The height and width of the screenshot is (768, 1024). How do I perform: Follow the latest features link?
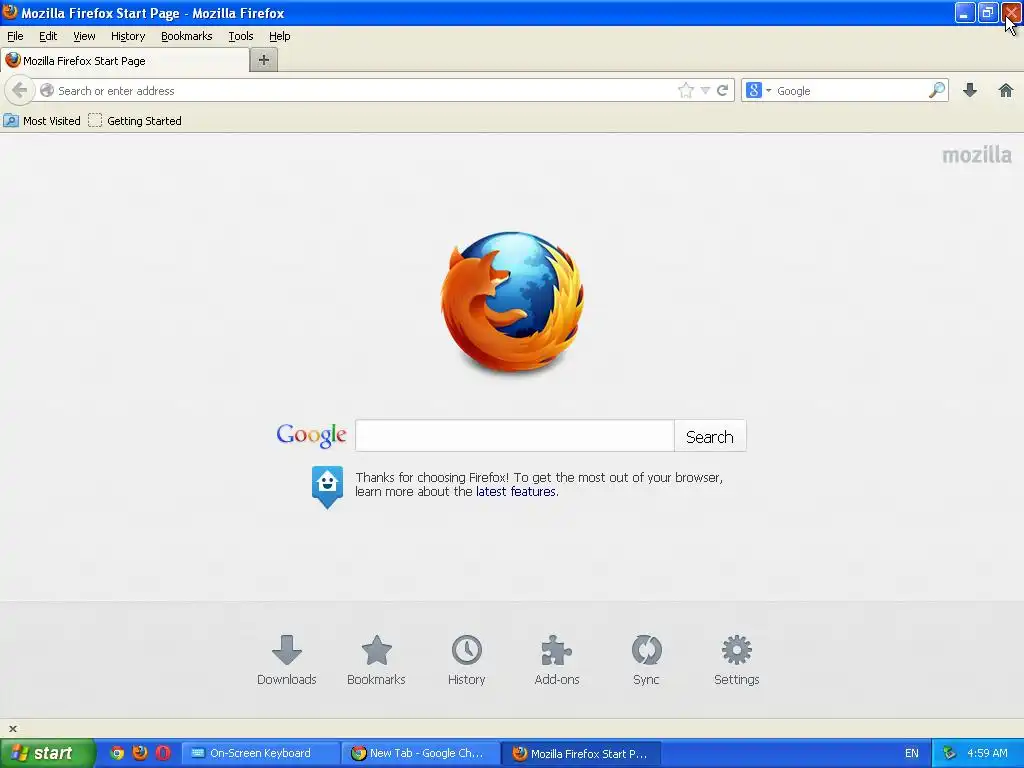[516, 492]
